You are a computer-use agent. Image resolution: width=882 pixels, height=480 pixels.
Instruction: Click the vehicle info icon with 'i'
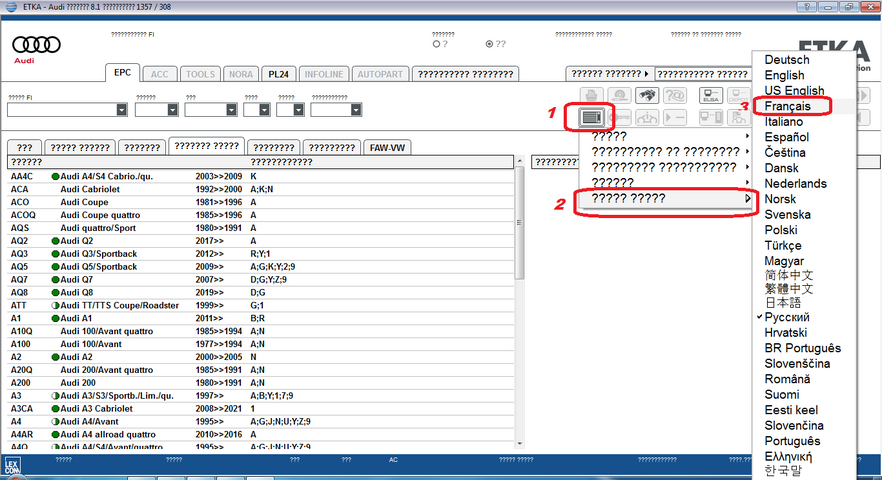(647, 117)
